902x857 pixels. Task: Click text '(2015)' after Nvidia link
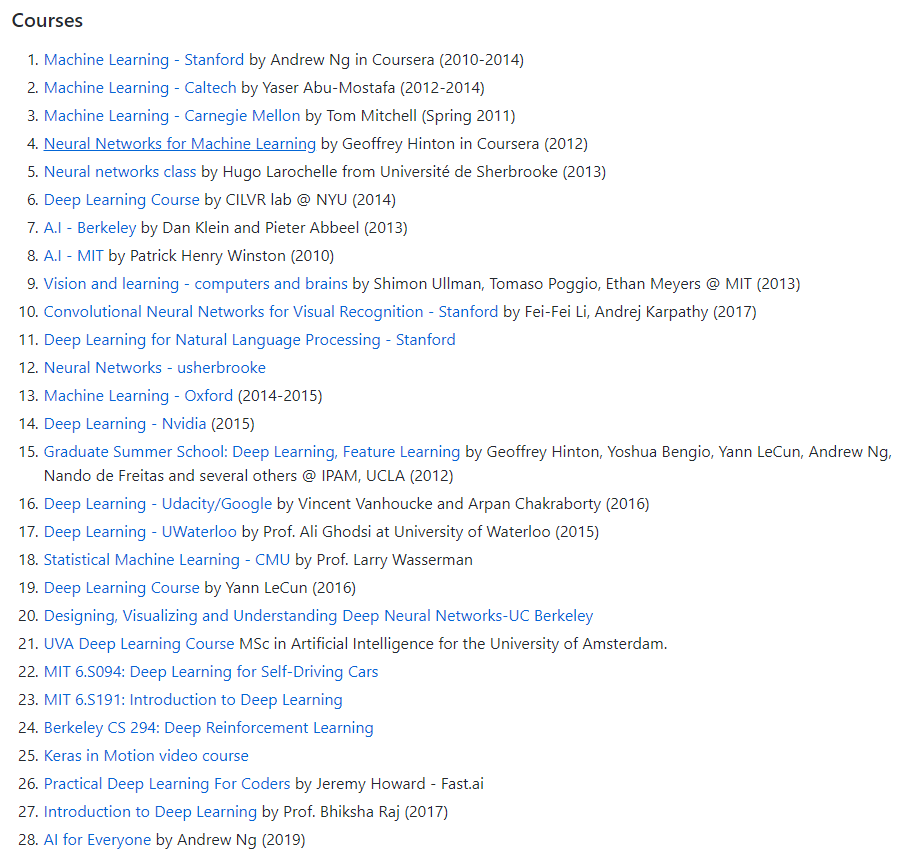(x=233, y=424)
